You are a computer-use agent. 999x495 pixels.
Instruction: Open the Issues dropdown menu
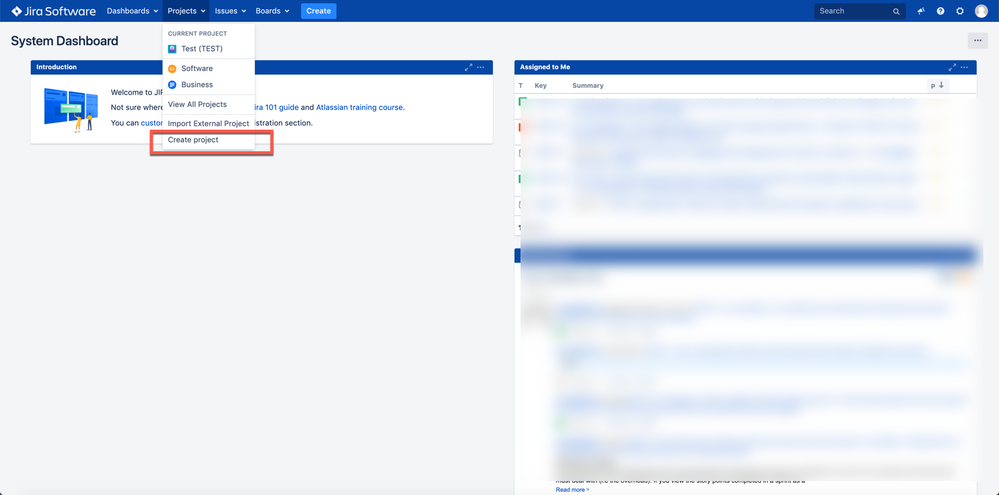230,11
